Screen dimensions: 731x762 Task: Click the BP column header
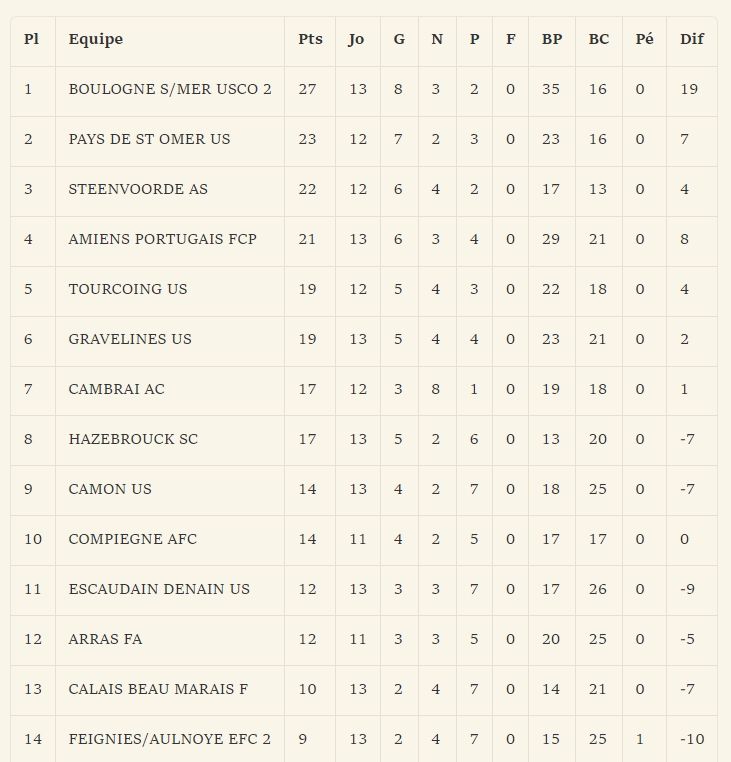pyautogui.click(x=552, y=39)
